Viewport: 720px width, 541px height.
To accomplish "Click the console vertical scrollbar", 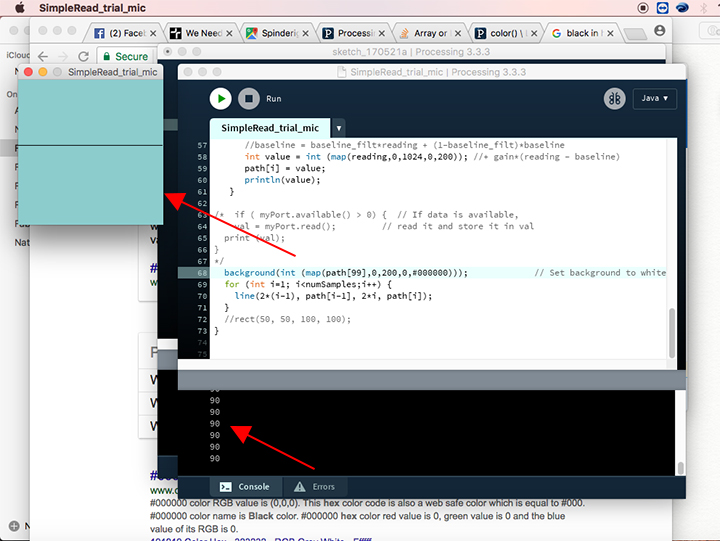I will click(681, 468).
